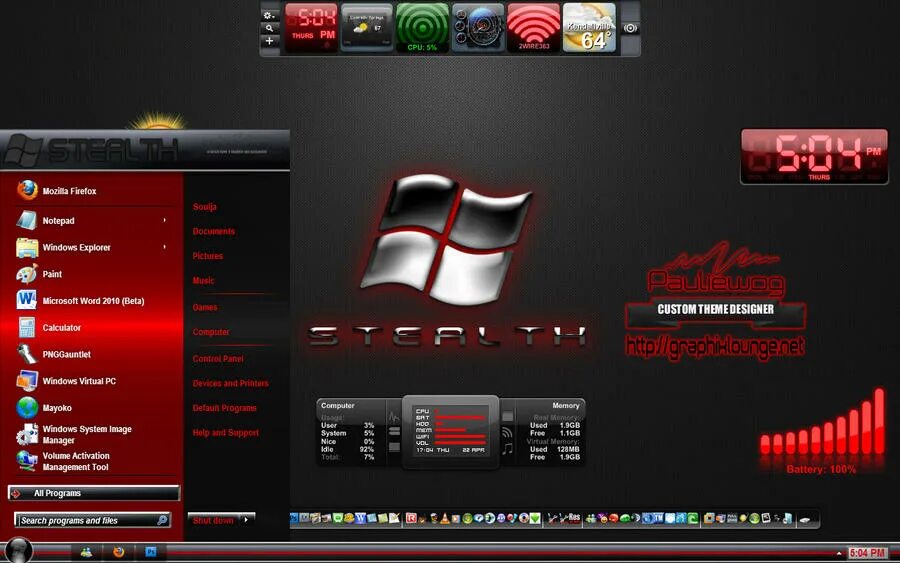Open Control Panel link

[x=218, y=359]
